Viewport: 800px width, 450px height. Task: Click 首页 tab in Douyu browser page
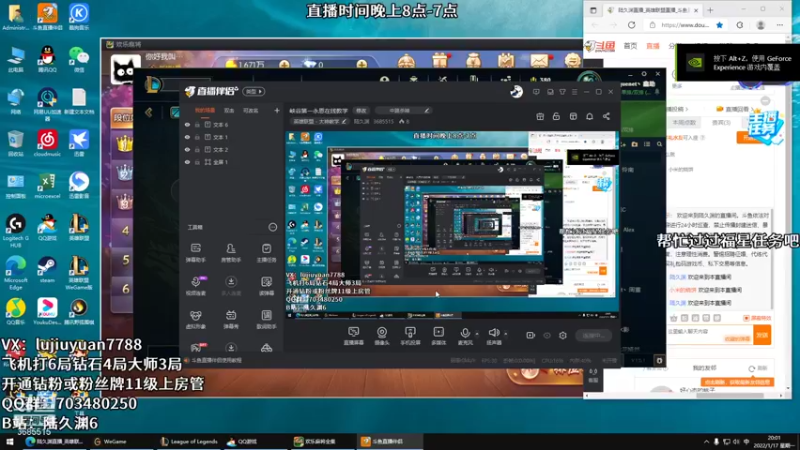tap(631, 46)
